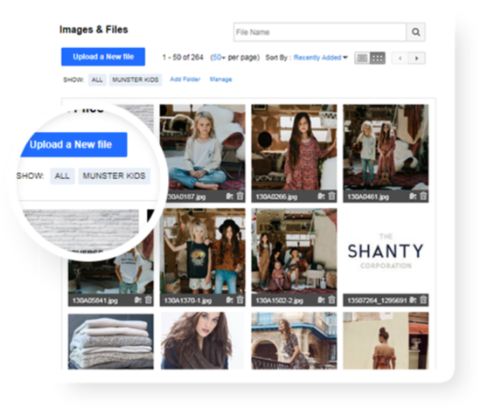Move 13507264_1295691 file to a folder
This screenshot has width=480, height=408.
coord(413,300)
